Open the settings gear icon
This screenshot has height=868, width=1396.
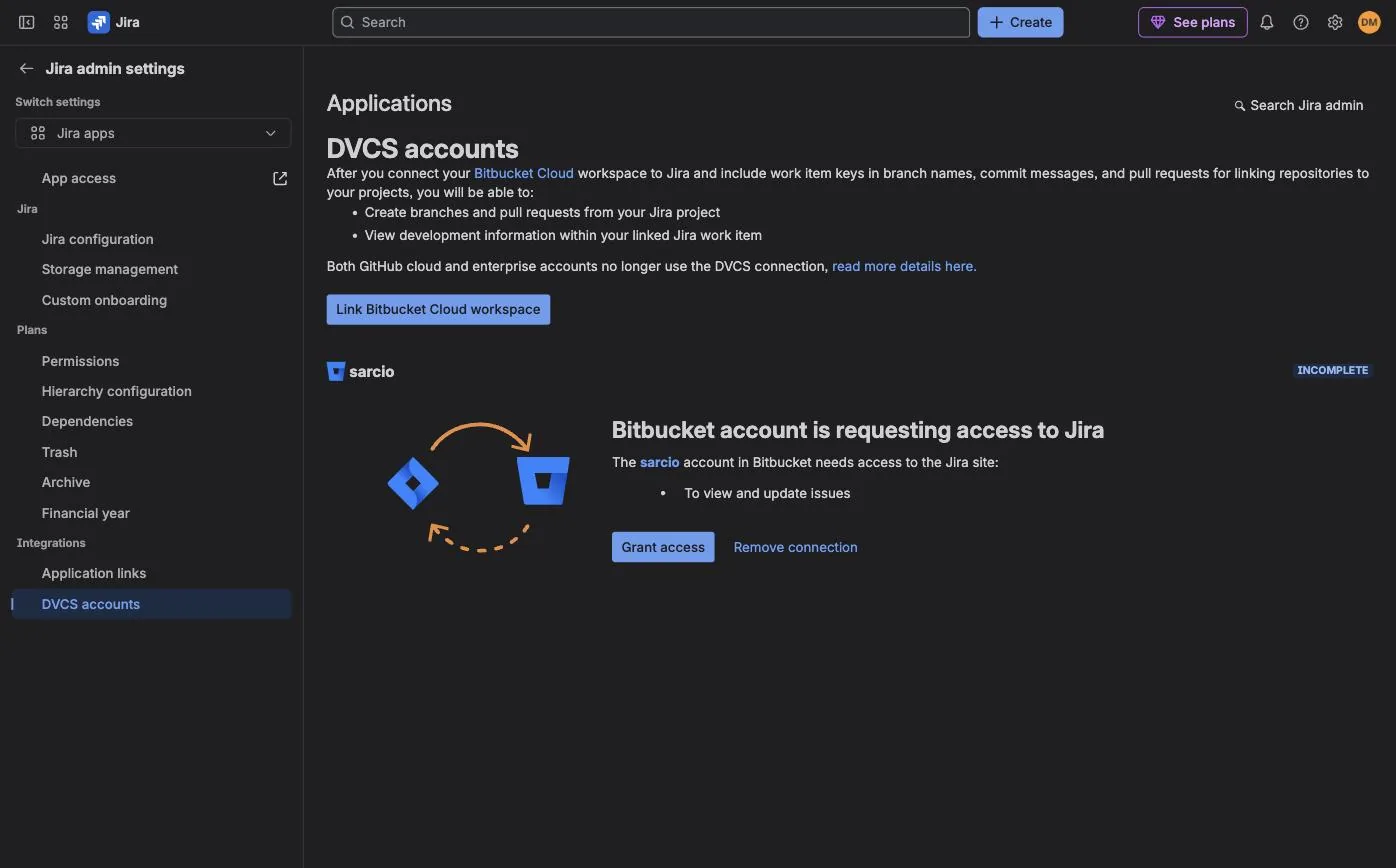[x=1335, y=22]
